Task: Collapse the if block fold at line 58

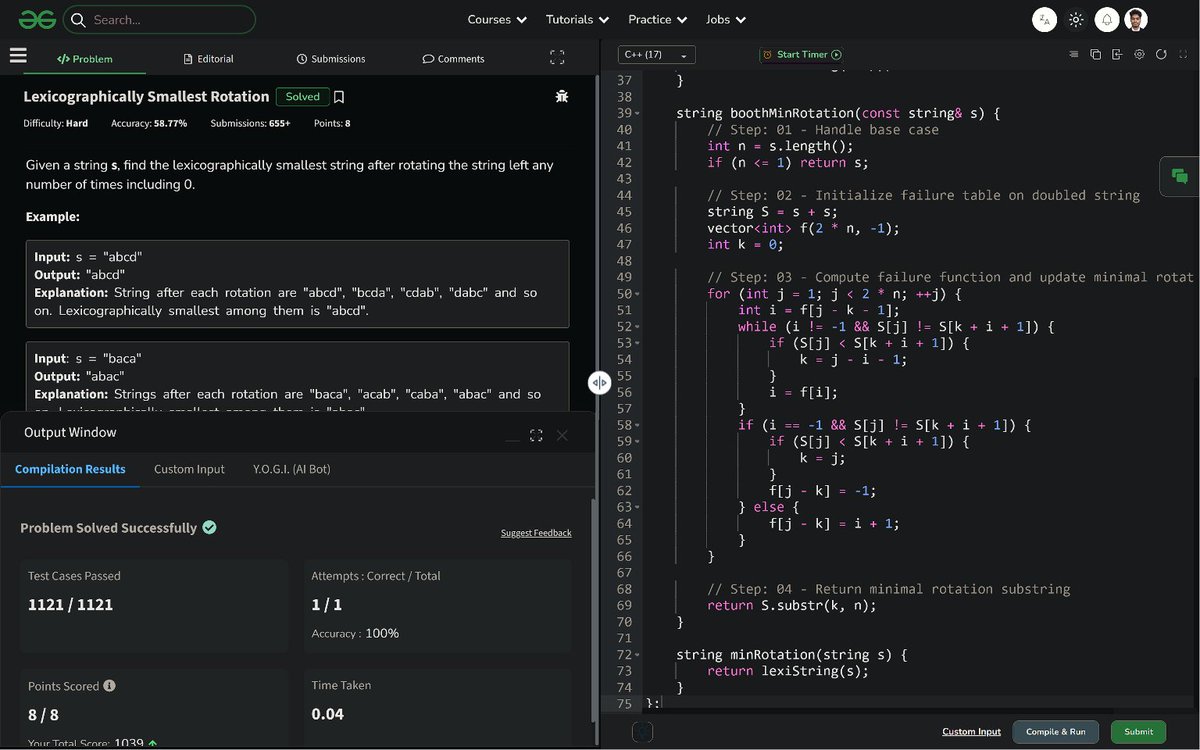Action: 637,425
